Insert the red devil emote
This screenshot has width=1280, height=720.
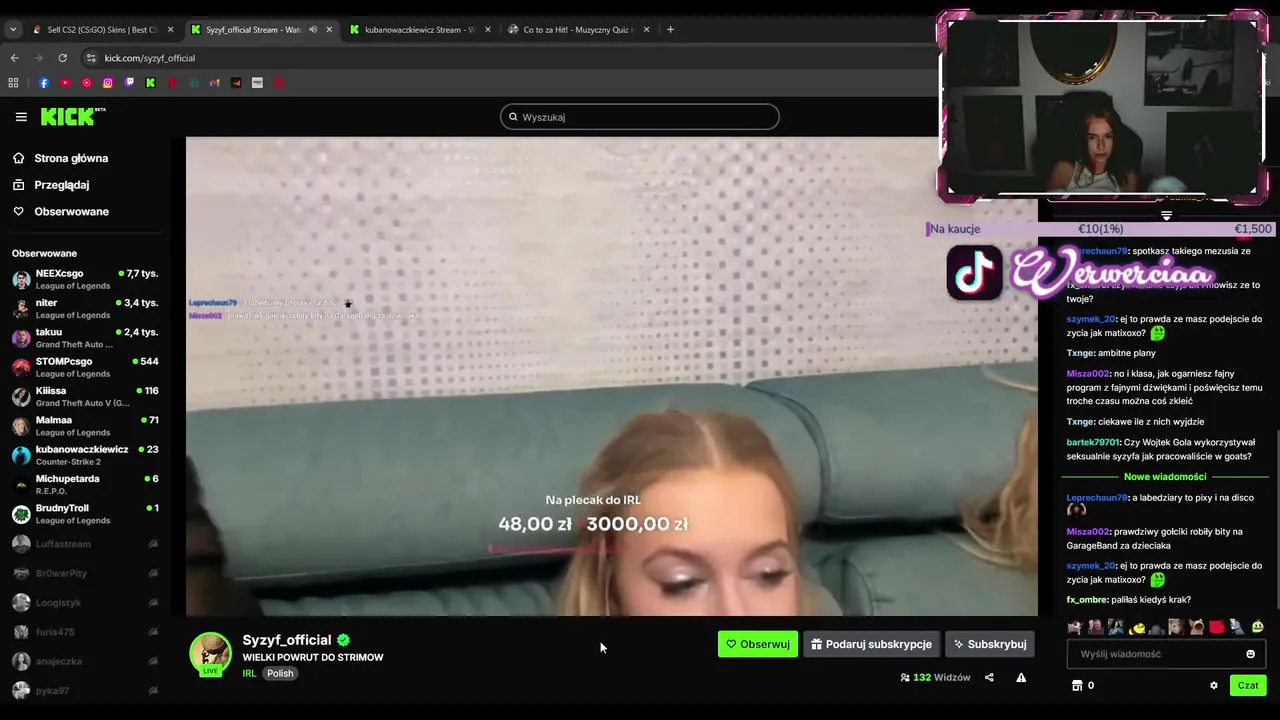(x=1216, y=627)
